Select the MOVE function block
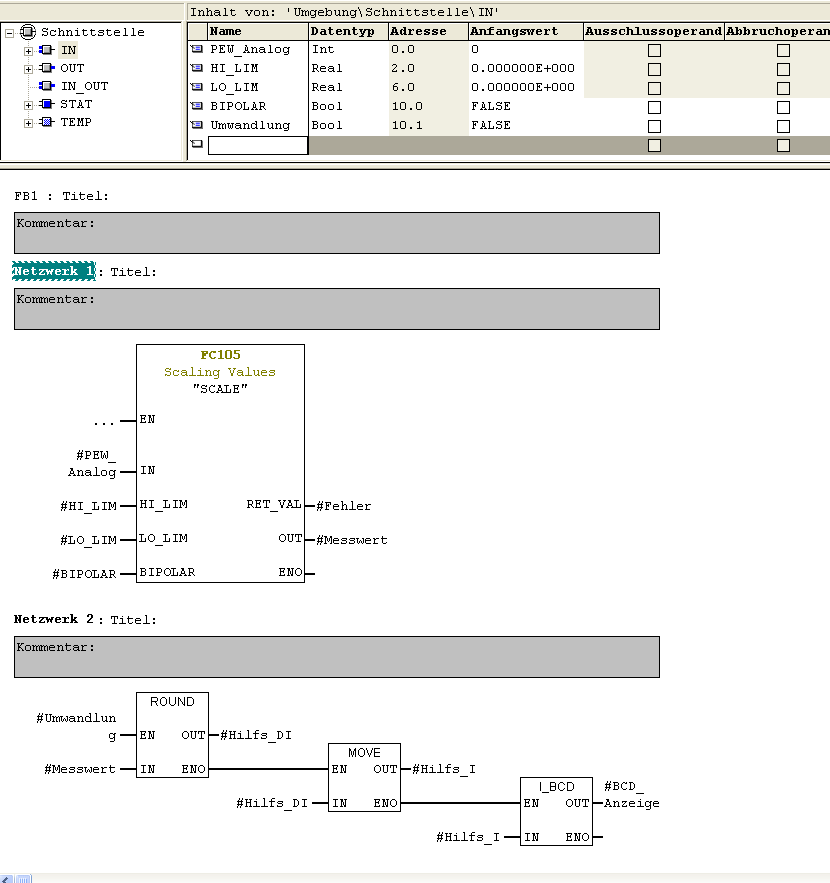Image resolution: width=830 pixels, height=883 pixels. [x=364, y=778]
